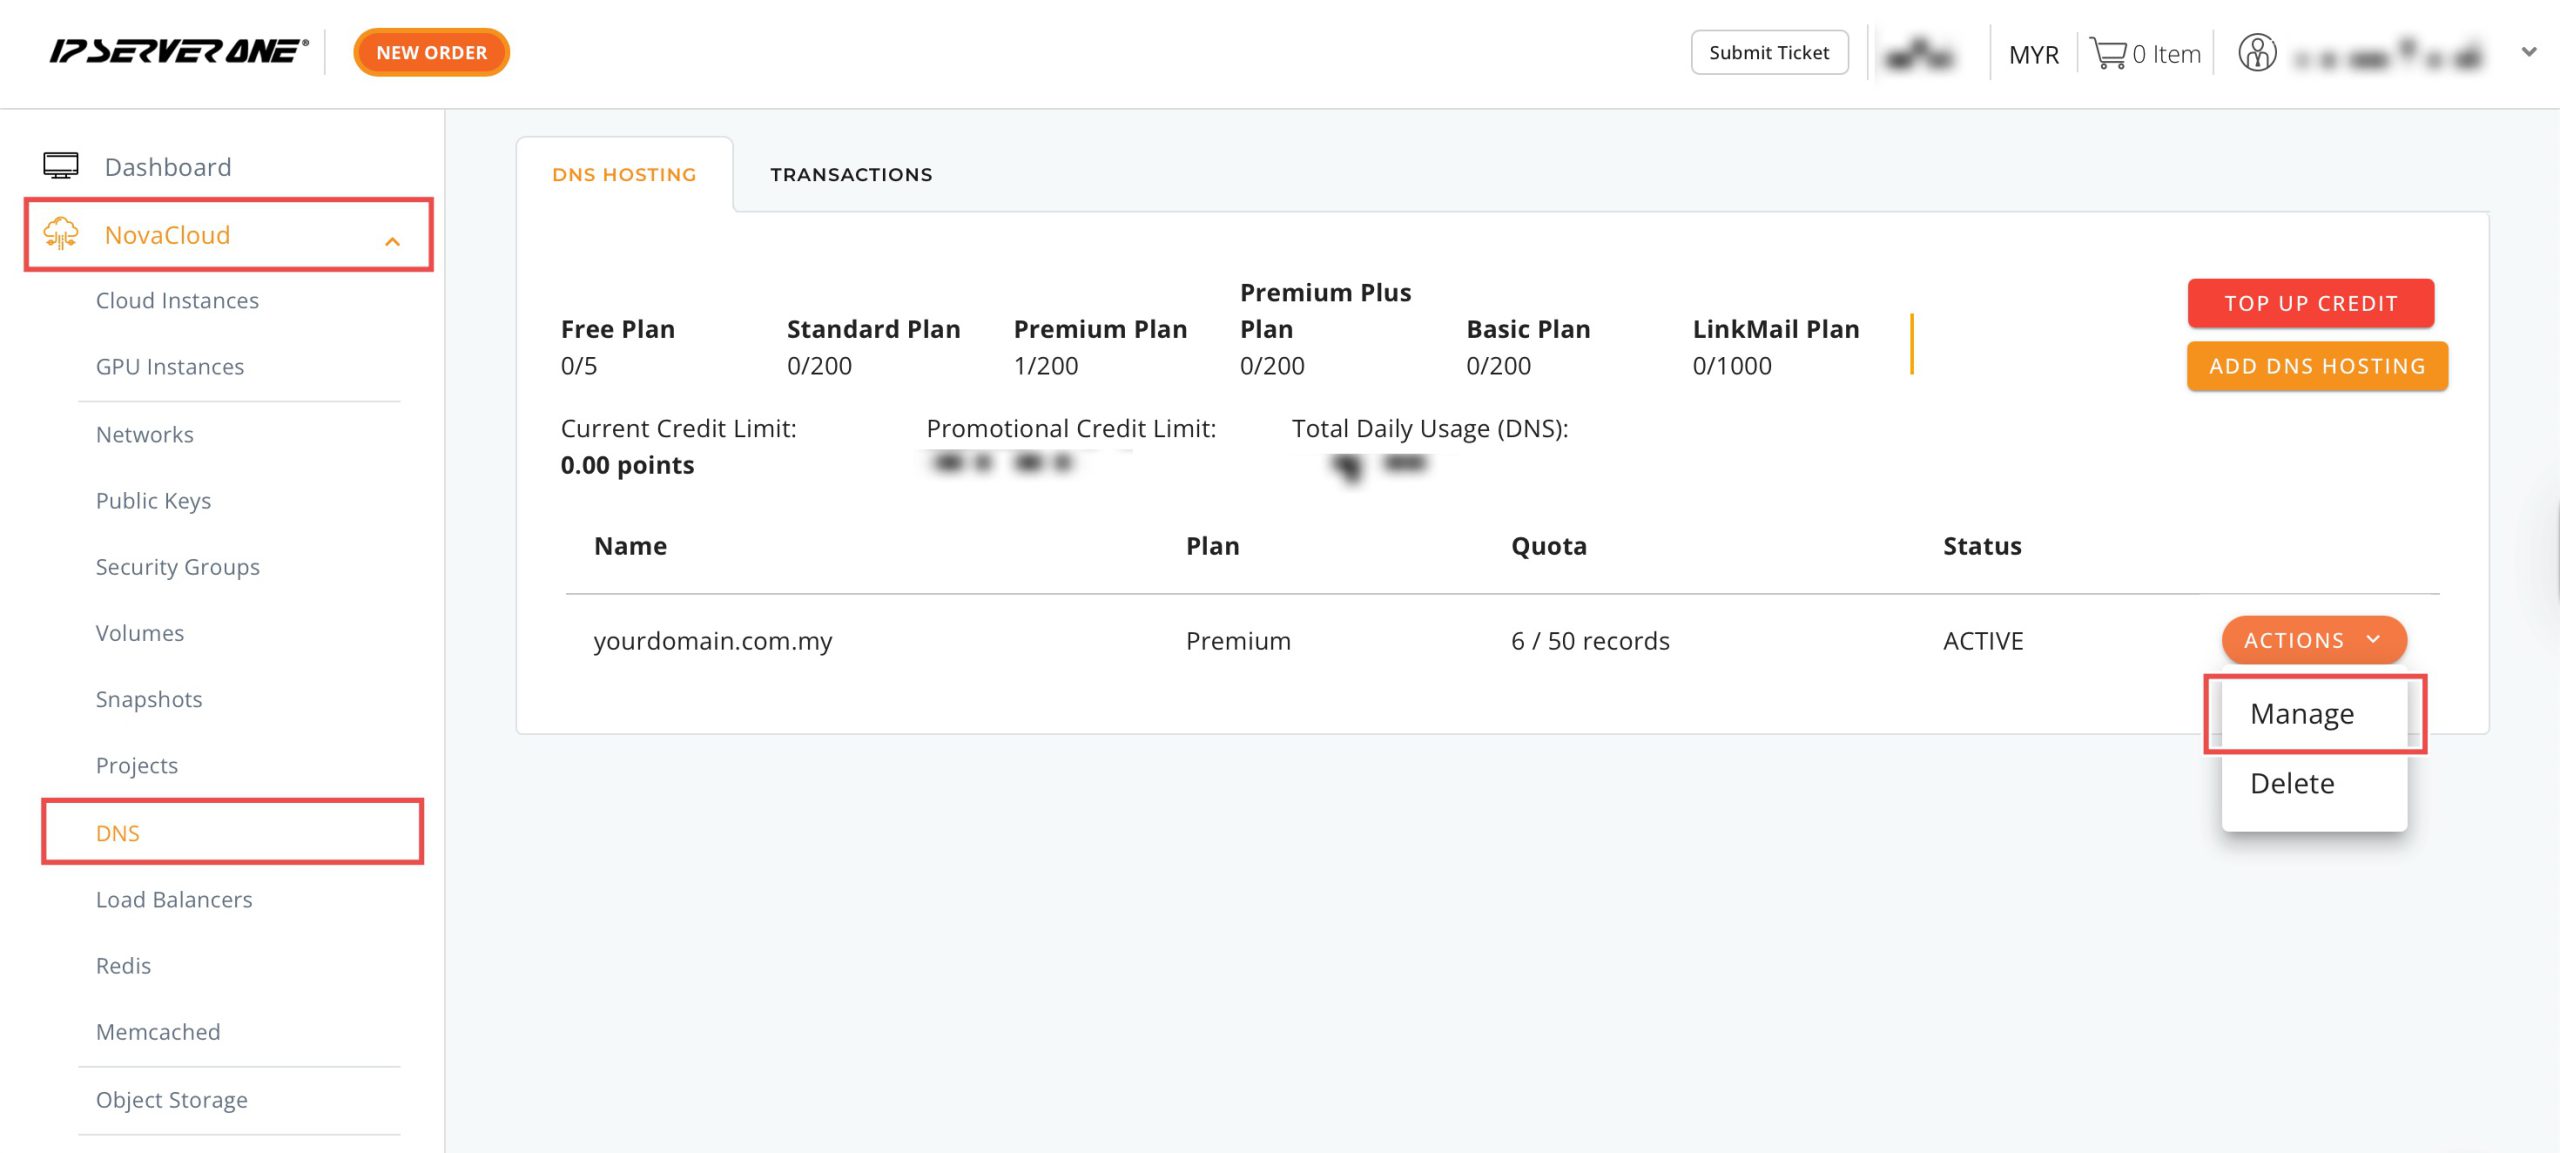This screenshot has height=1153, width=2560.
Task: Click the Premium Plan 1/200 counter
Action: click(x=1100, y=346)
